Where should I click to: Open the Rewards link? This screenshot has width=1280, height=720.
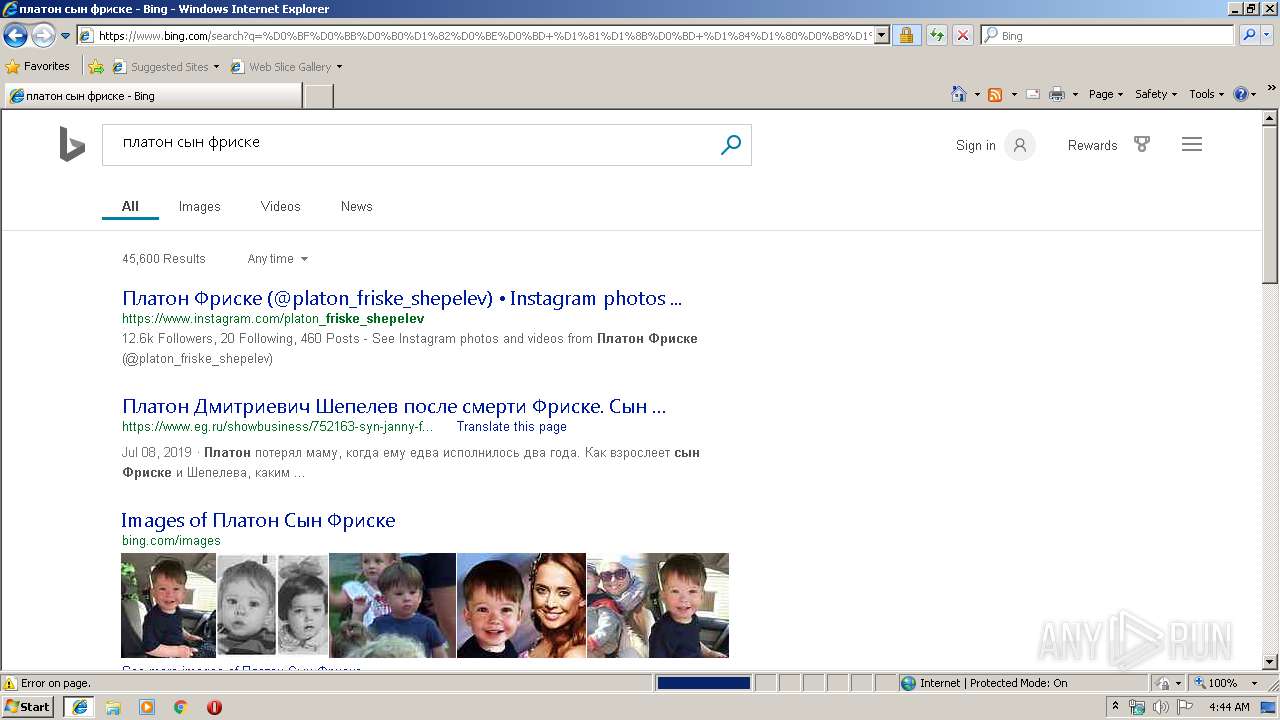click(x=1092, y=146)
